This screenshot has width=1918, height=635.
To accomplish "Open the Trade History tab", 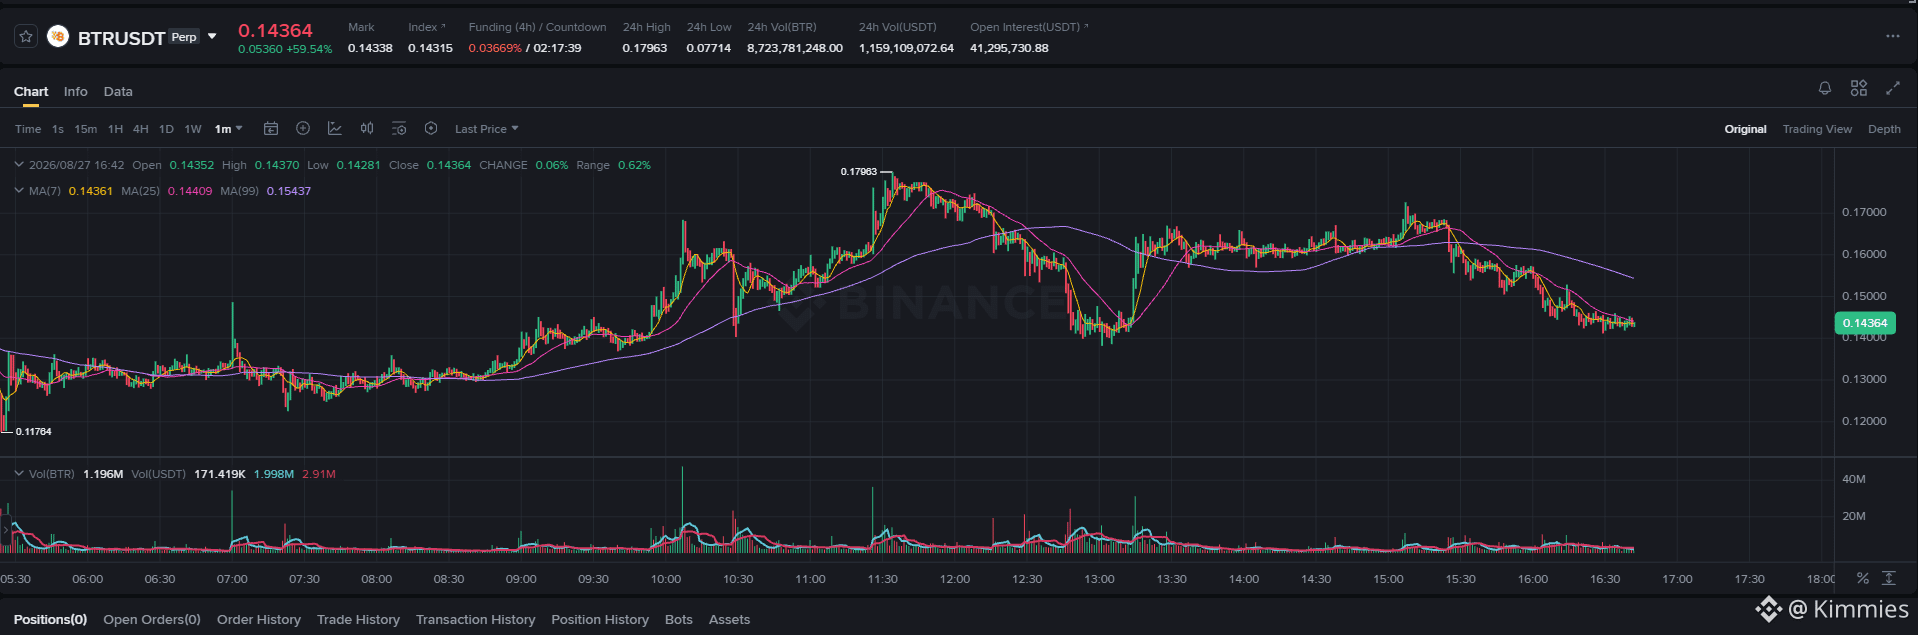I will pyautogui.click(x=358, y=620).
